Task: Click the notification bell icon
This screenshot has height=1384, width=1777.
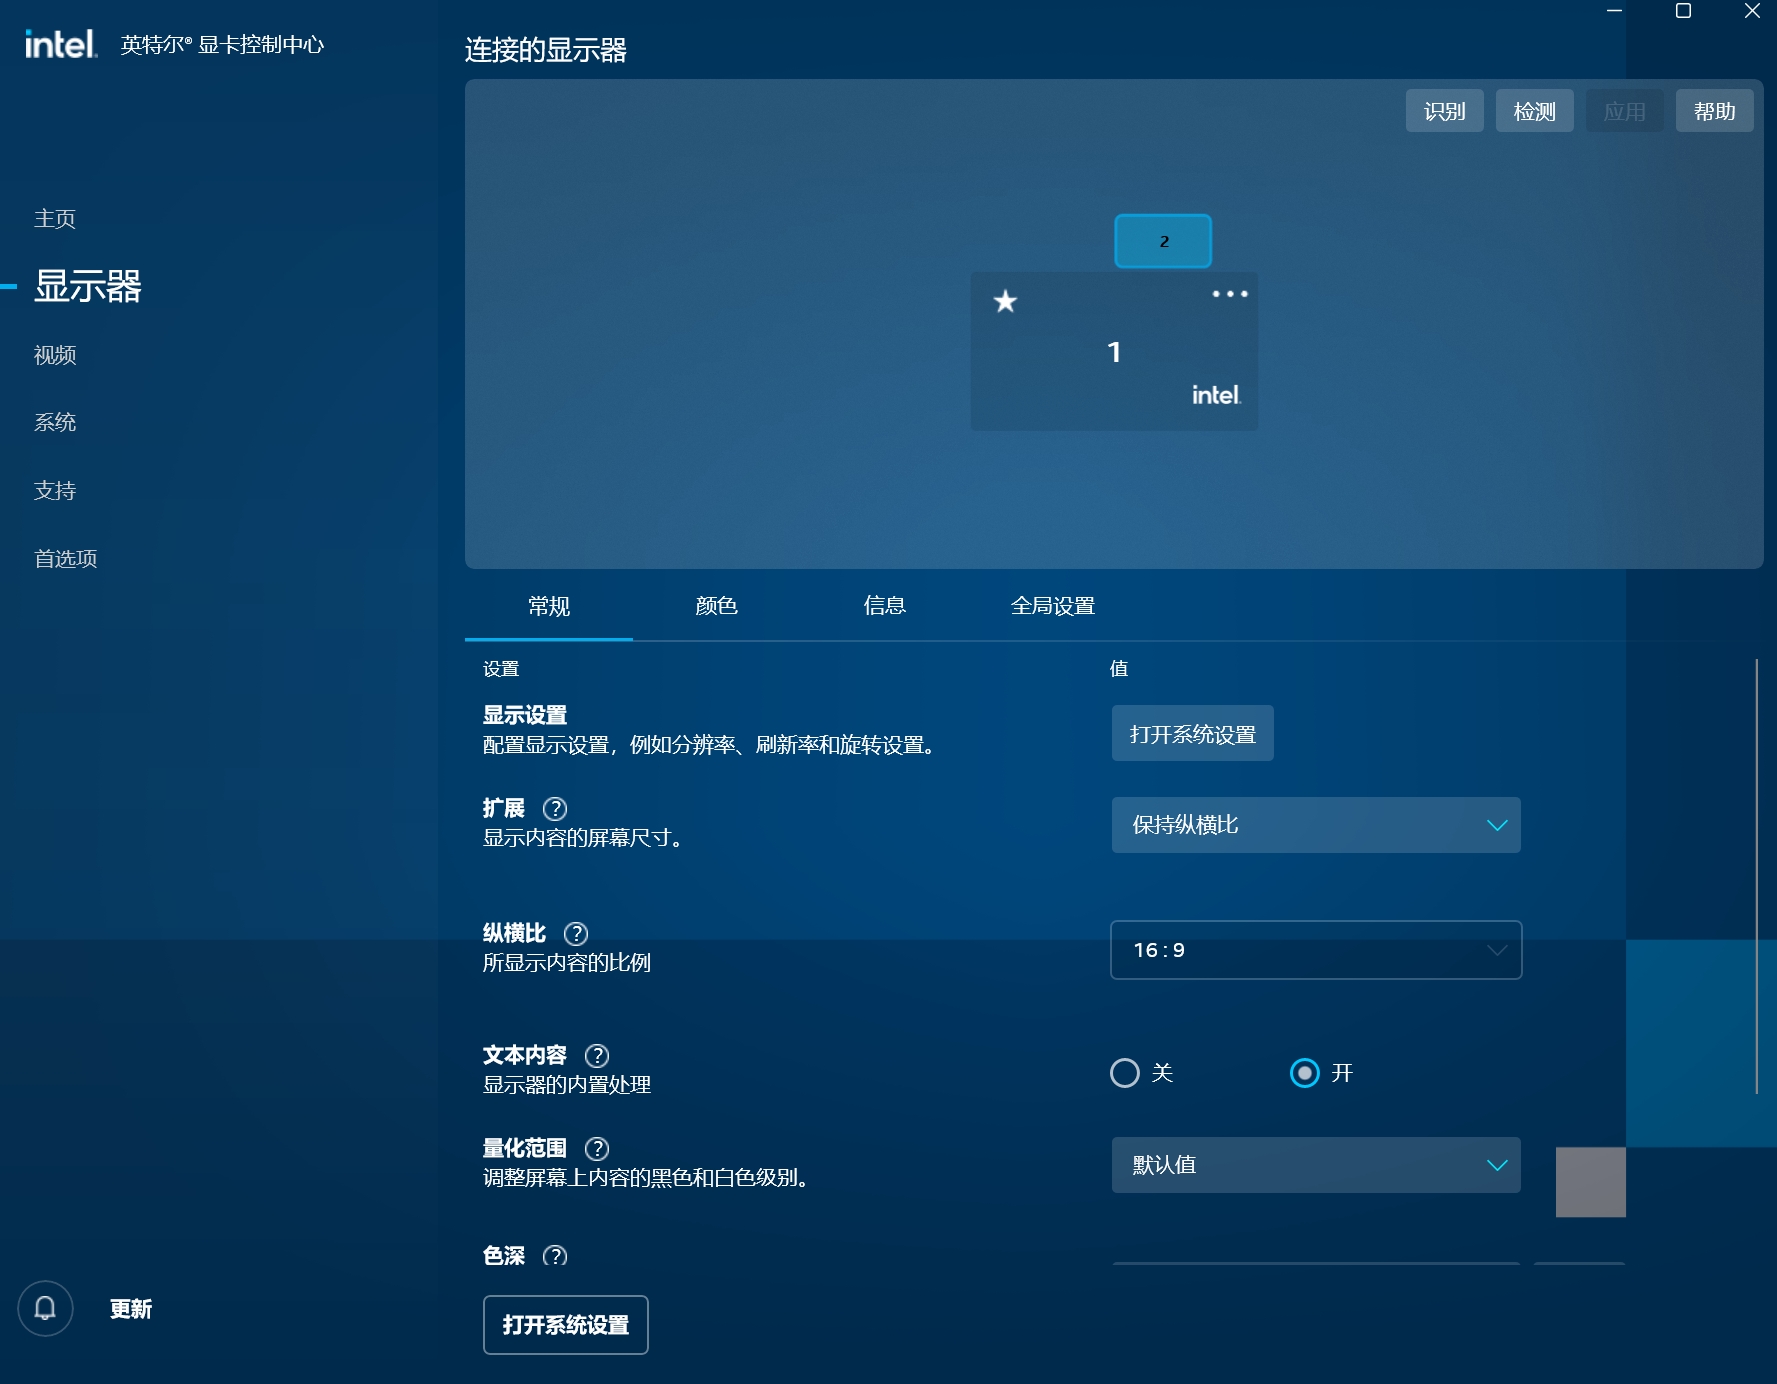Action: tap(45, 1308)
